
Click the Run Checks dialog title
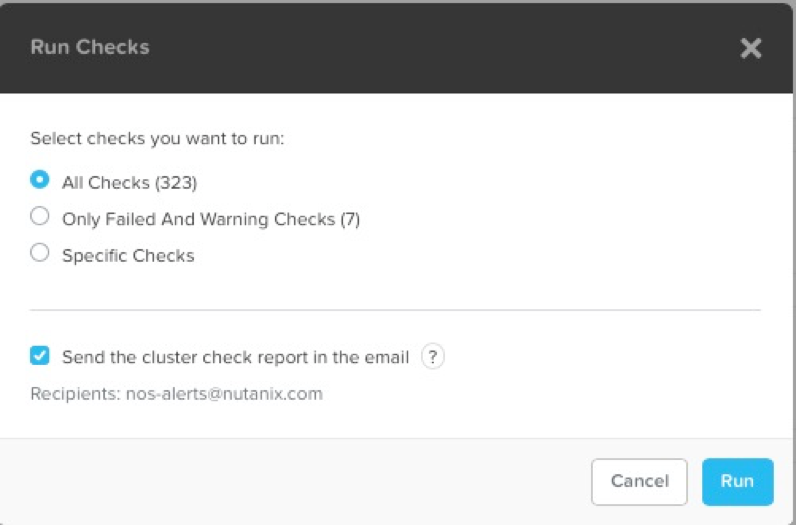90,47
